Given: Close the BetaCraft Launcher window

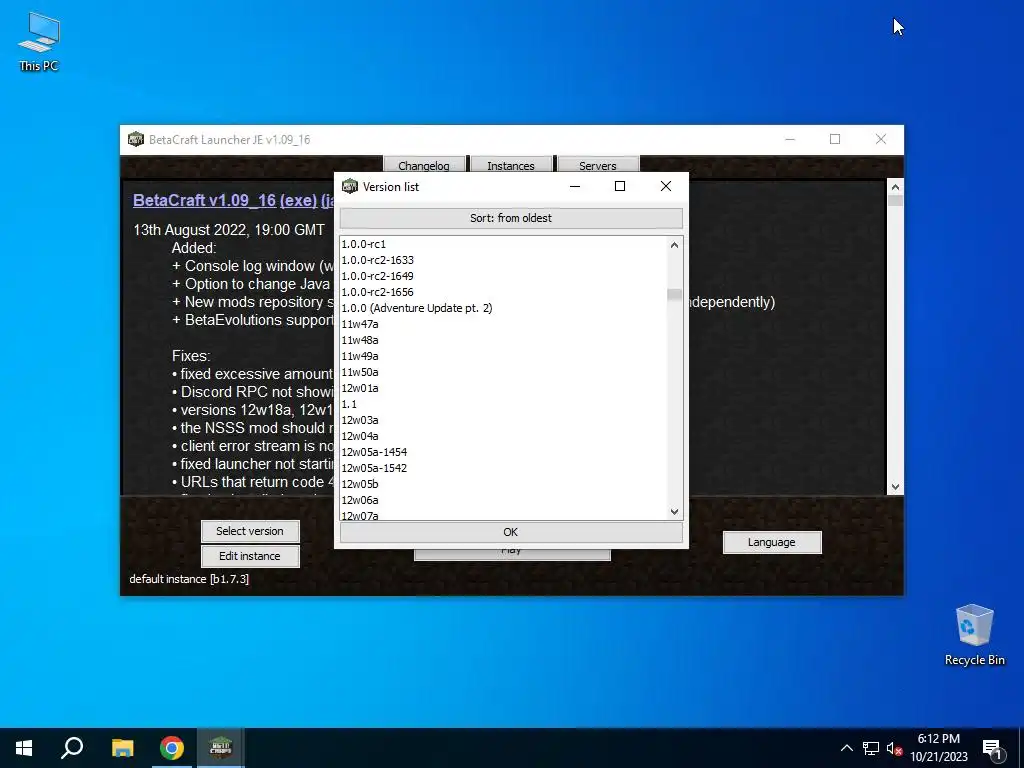Looking at the screenshot, I should click(x=881, y=139).
